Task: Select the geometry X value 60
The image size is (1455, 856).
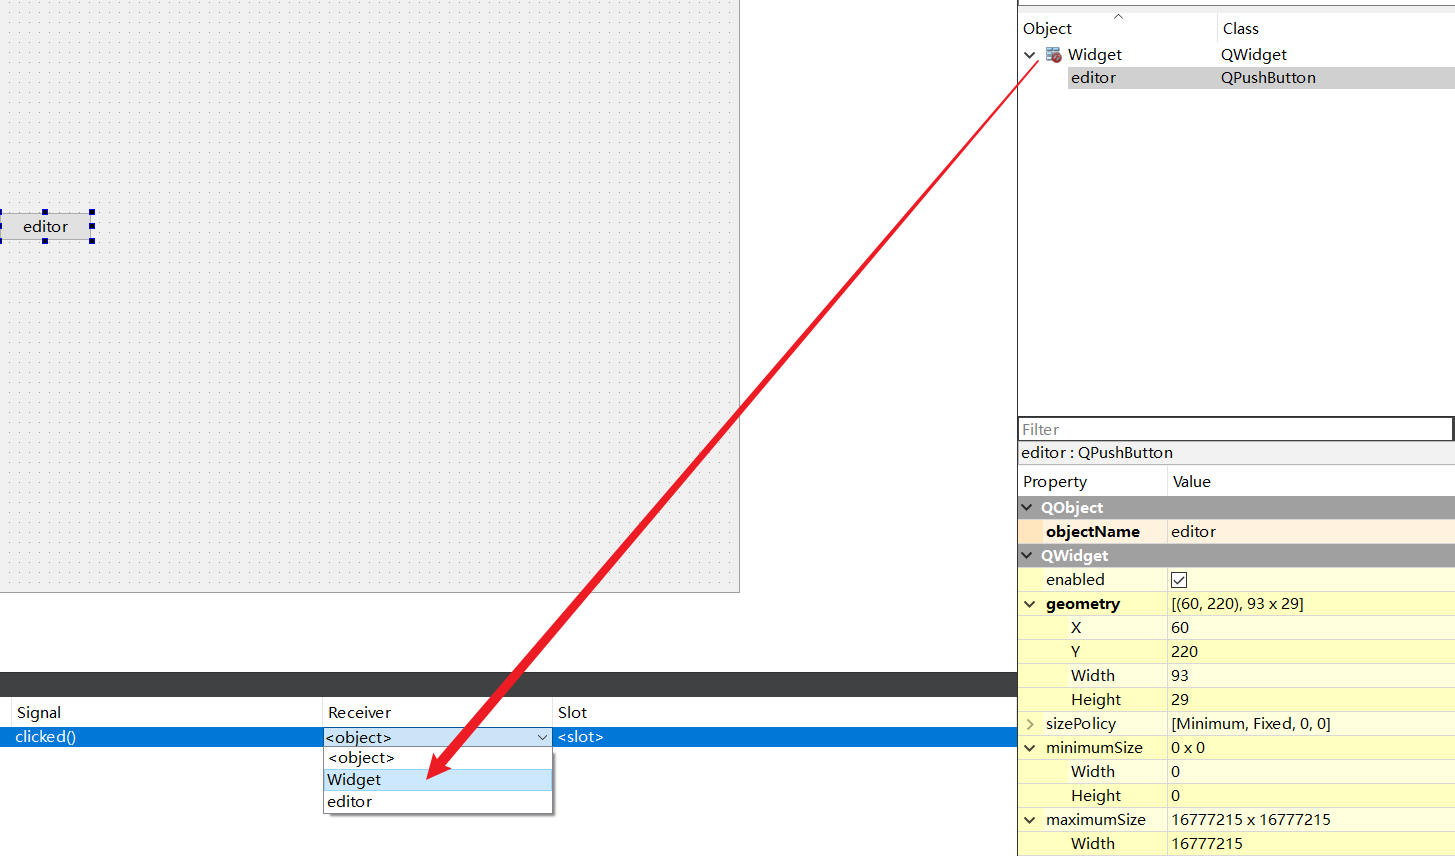Action: [1311, 628]
